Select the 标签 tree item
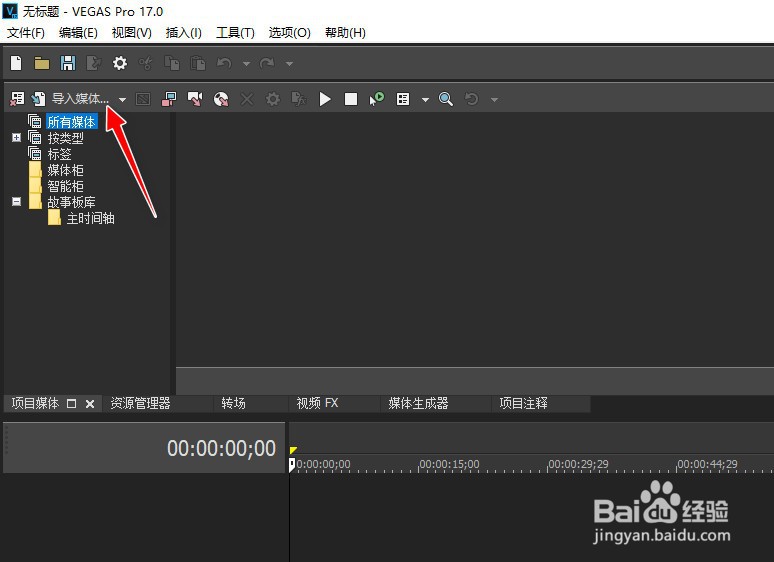This screenshot has width=774, height=562. click(x=59, y=154)
